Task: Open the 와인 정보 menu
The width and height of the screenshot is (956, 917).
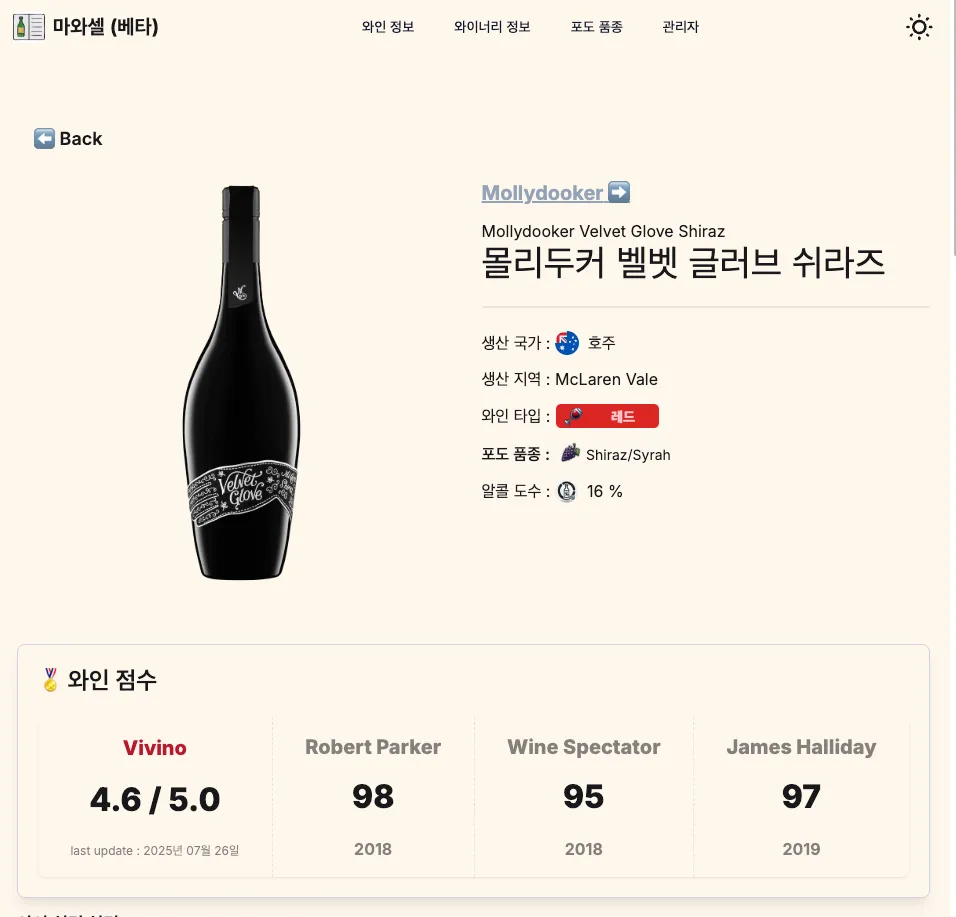Action: coord(388,27)
